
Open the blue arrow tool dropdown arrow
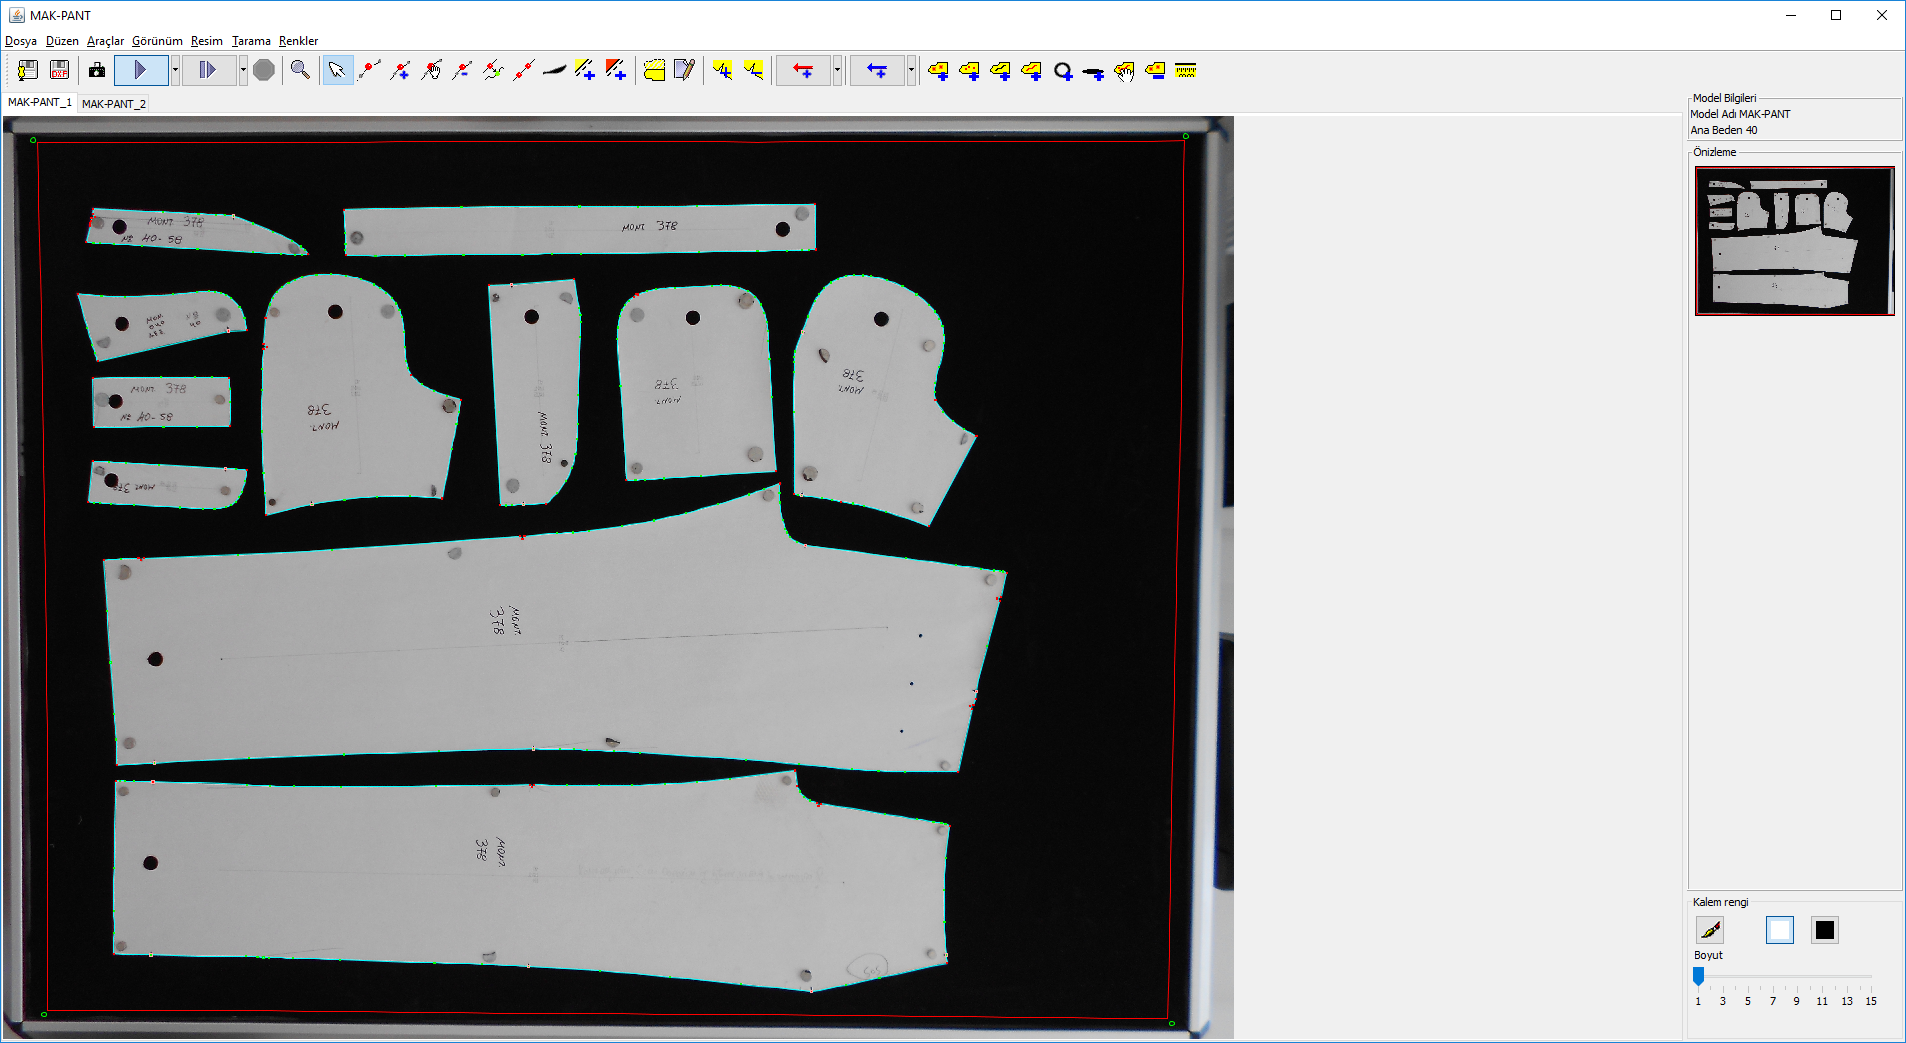(911, 70)
